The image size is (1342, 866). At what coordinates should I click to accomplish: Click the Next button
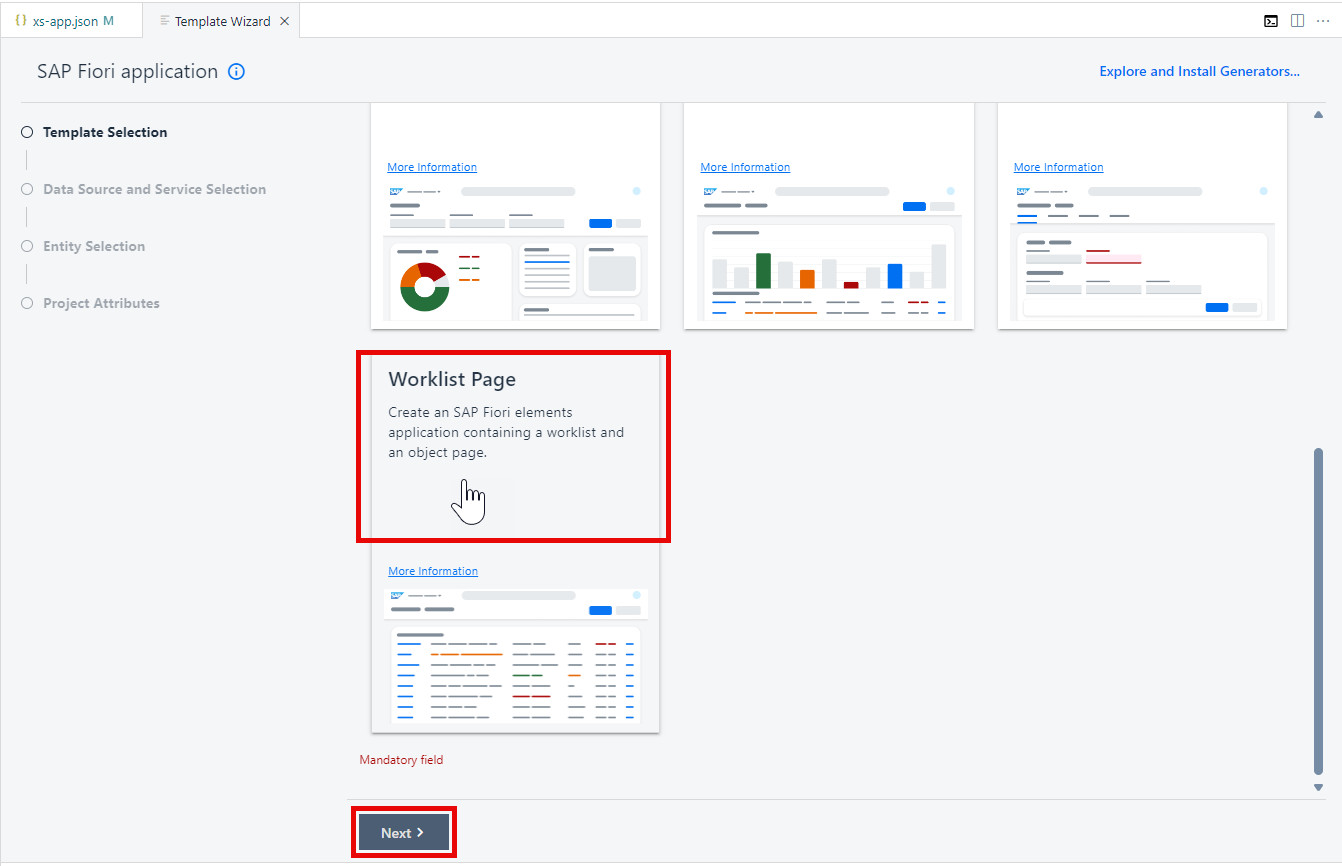pyautogui.click(x=403, y=833)
